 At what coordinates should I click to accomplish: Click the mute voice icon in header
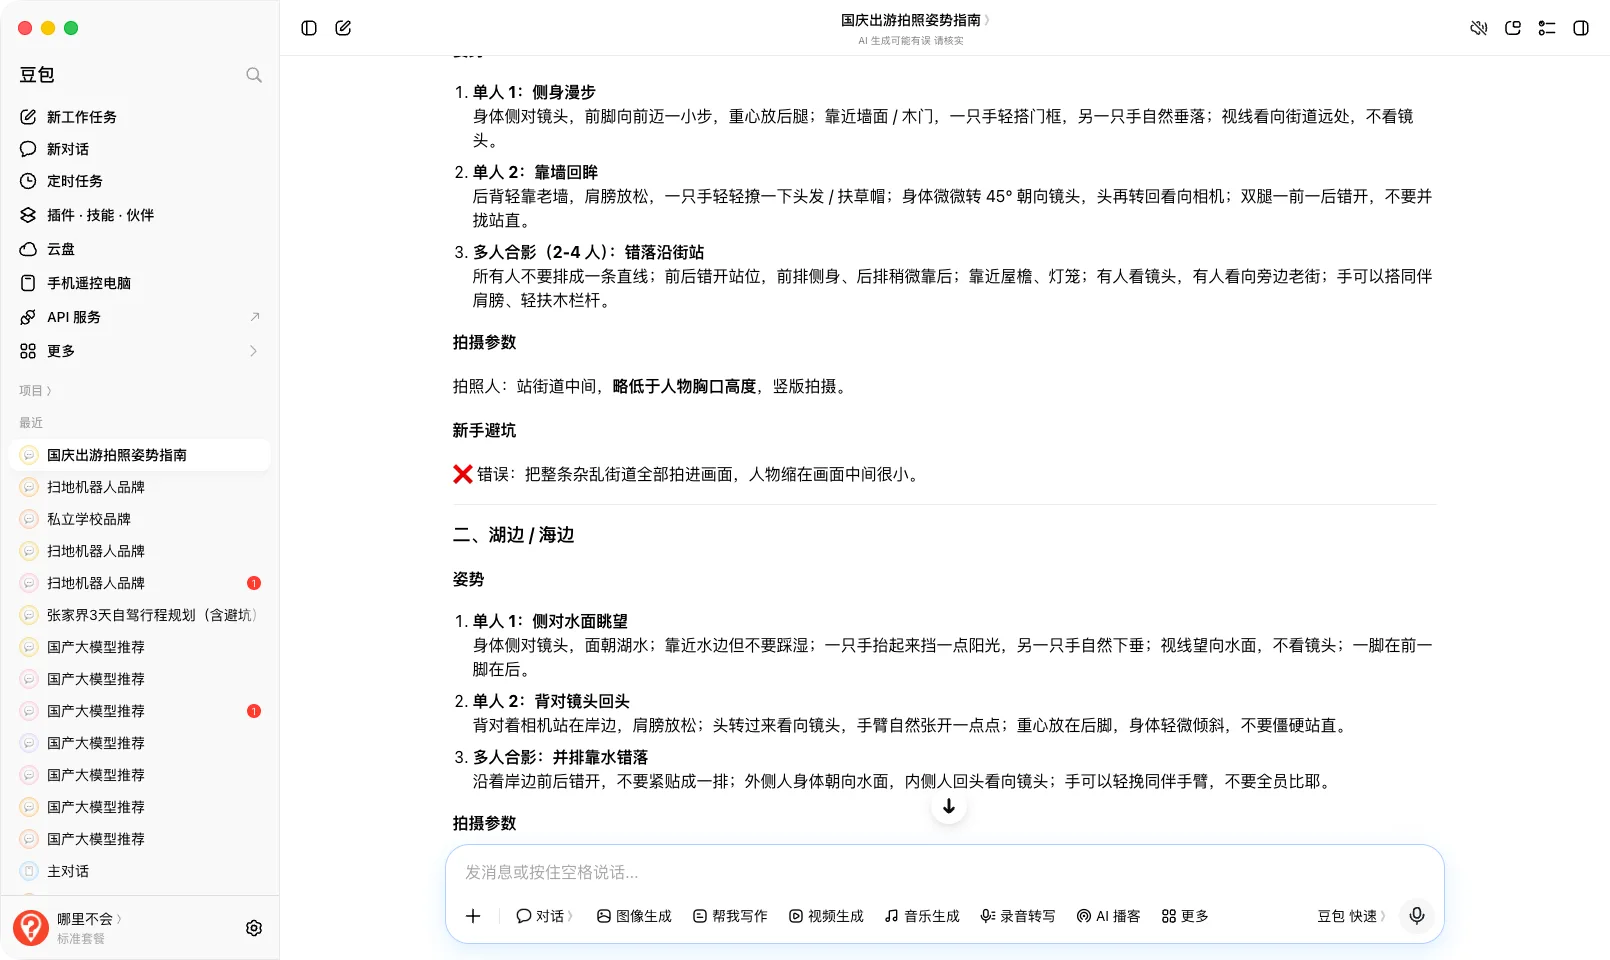click(1479, 28)
